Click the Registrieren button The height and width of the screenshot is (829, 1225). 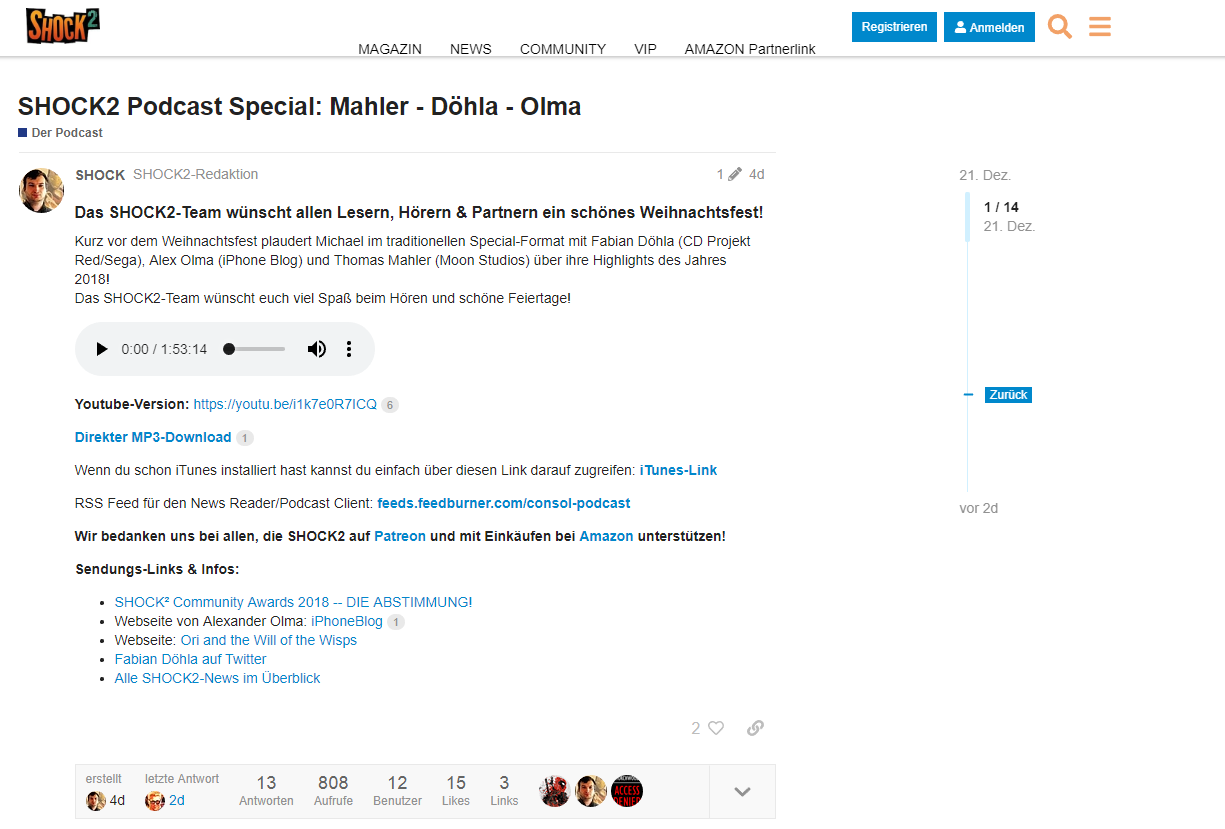pos(894,27)
